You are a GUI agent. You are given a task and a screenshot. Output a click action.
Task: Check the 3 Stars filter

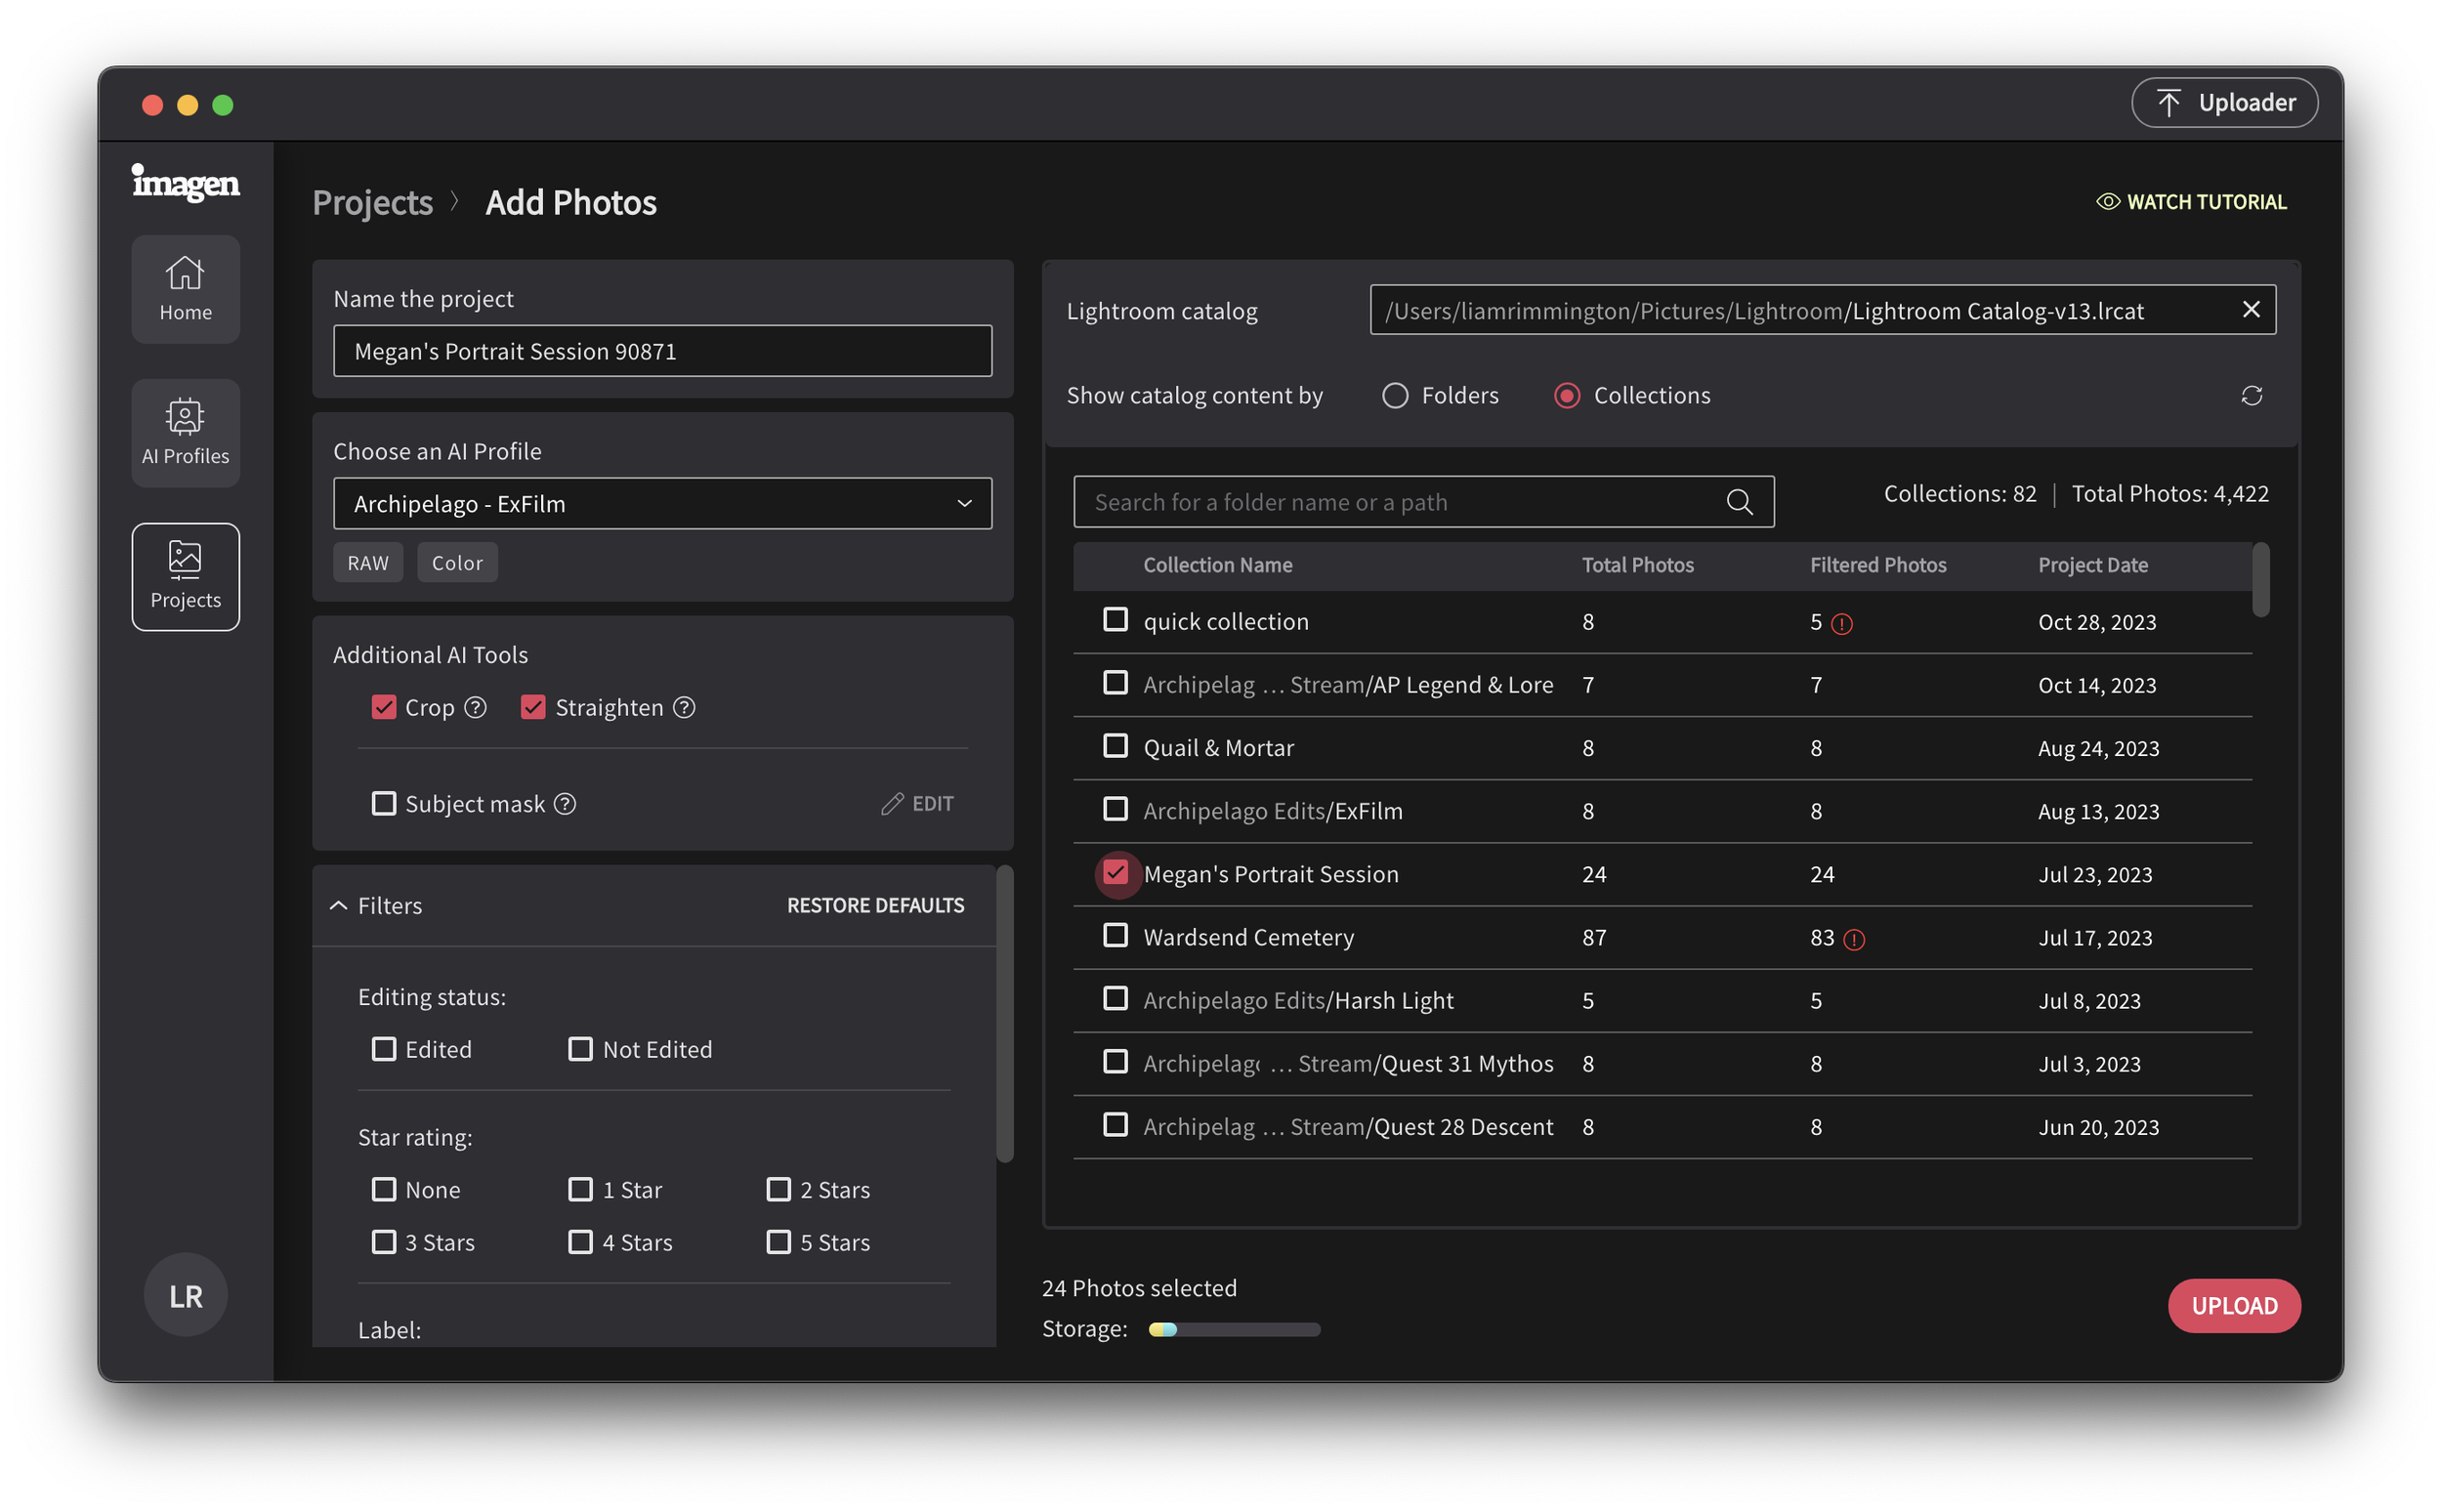click(x=384, y=1243)
